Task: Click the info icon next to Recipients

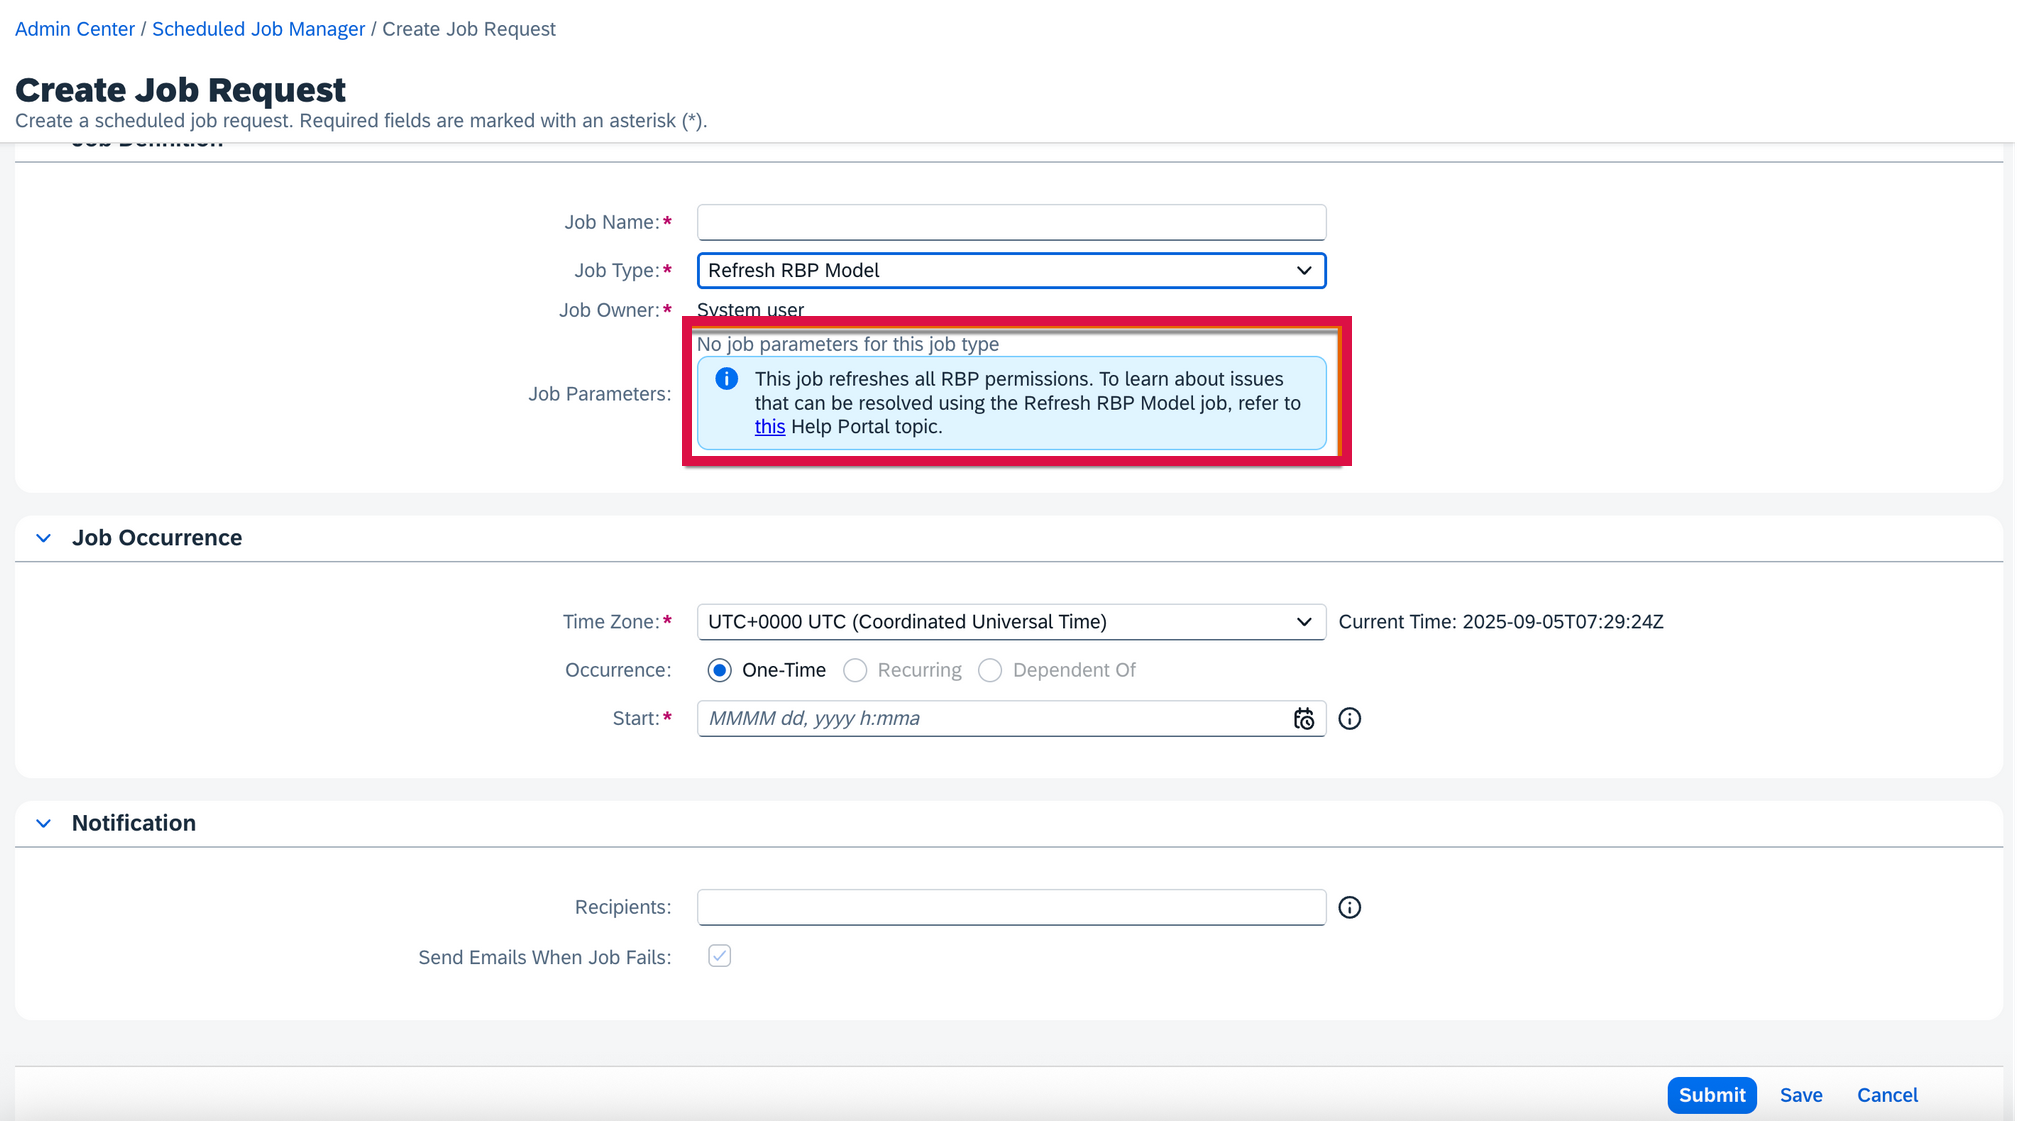Action: tap(1349, 907)
